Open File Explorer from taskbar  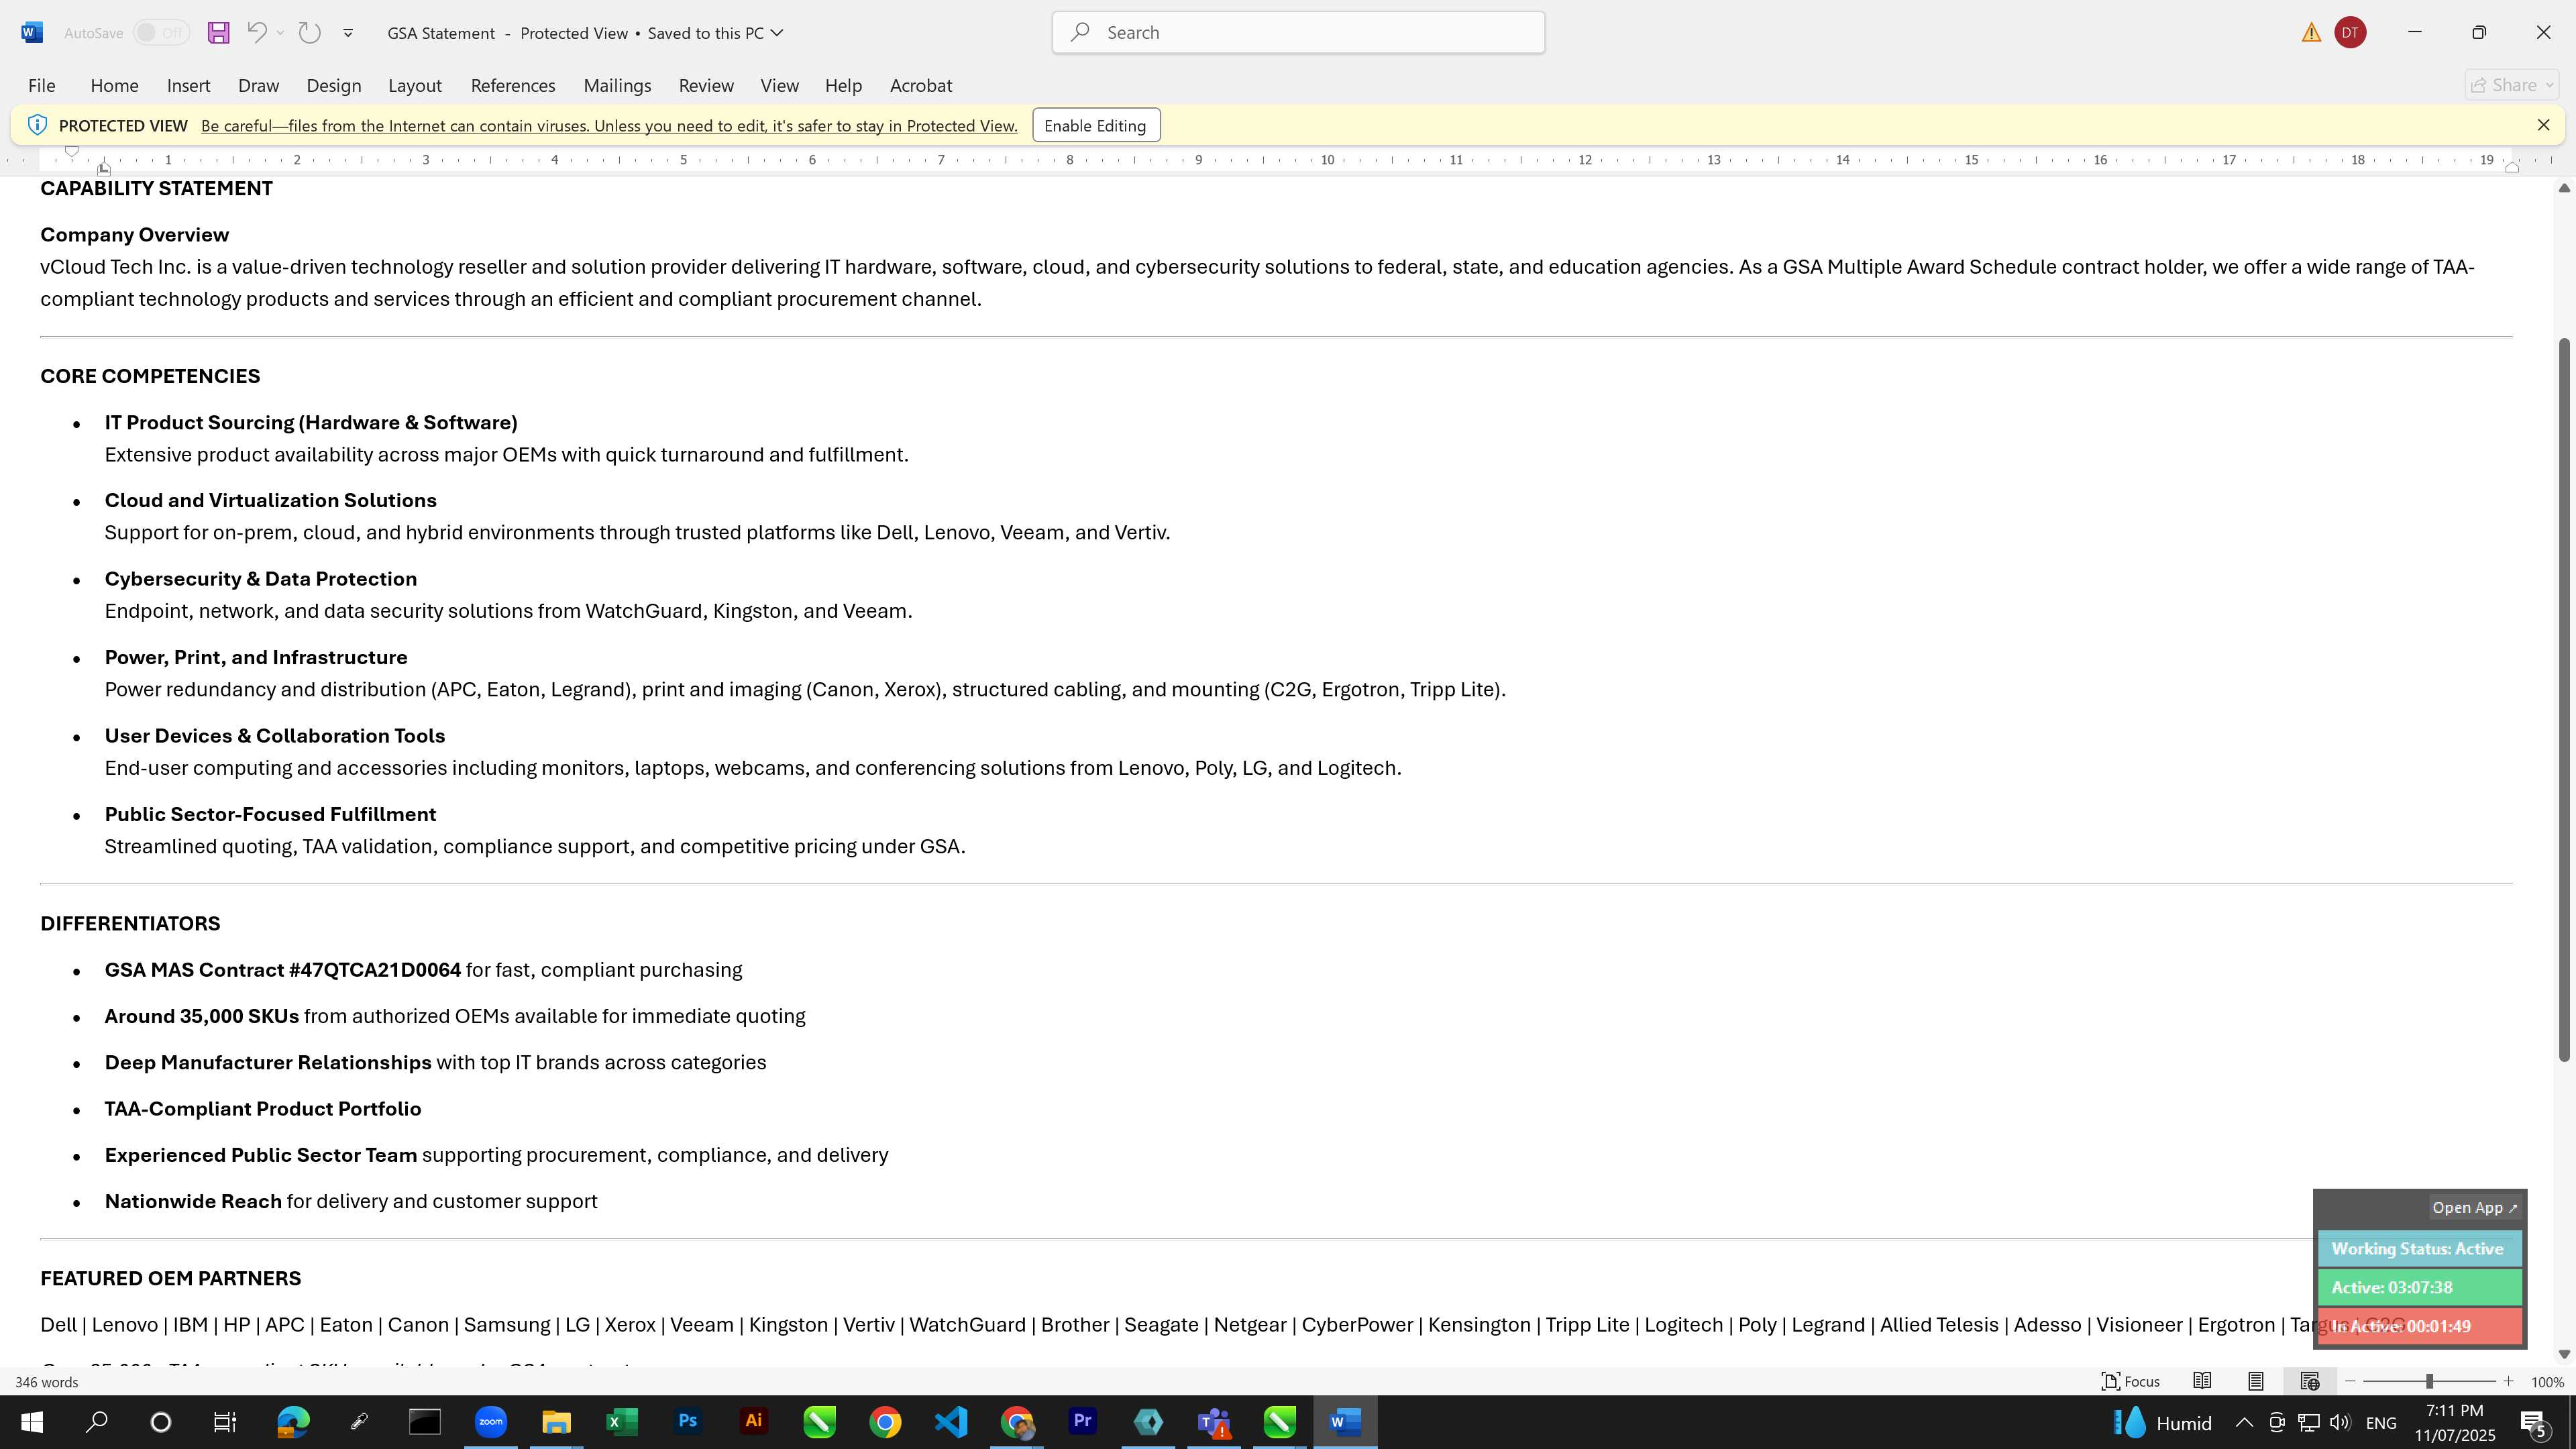click(556, 1422)
